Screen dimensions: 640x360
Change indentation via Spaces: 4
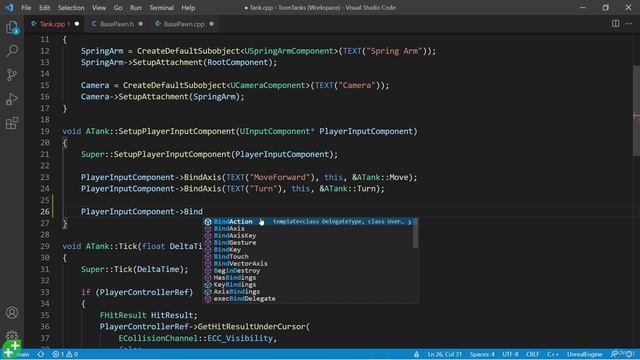pos(482,354)
